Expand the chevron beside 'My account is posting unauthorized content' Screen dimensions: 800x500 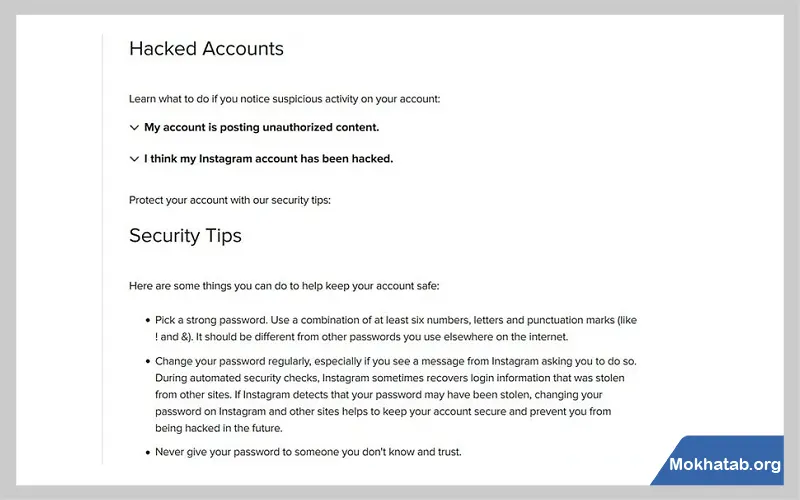pos(134,128)
